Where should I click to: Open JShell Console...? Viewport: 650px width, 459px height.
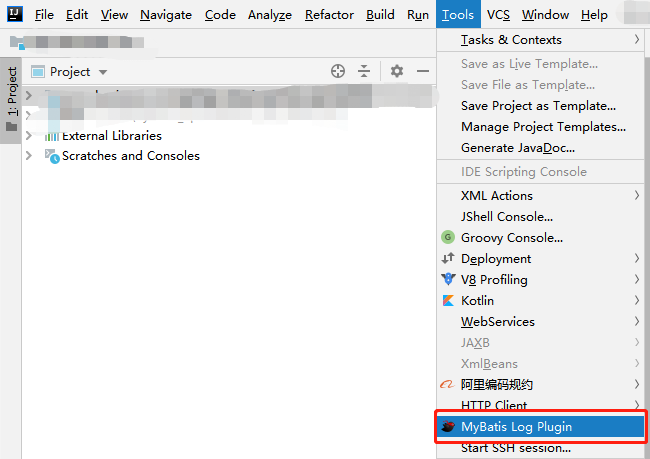pos(541,216)
